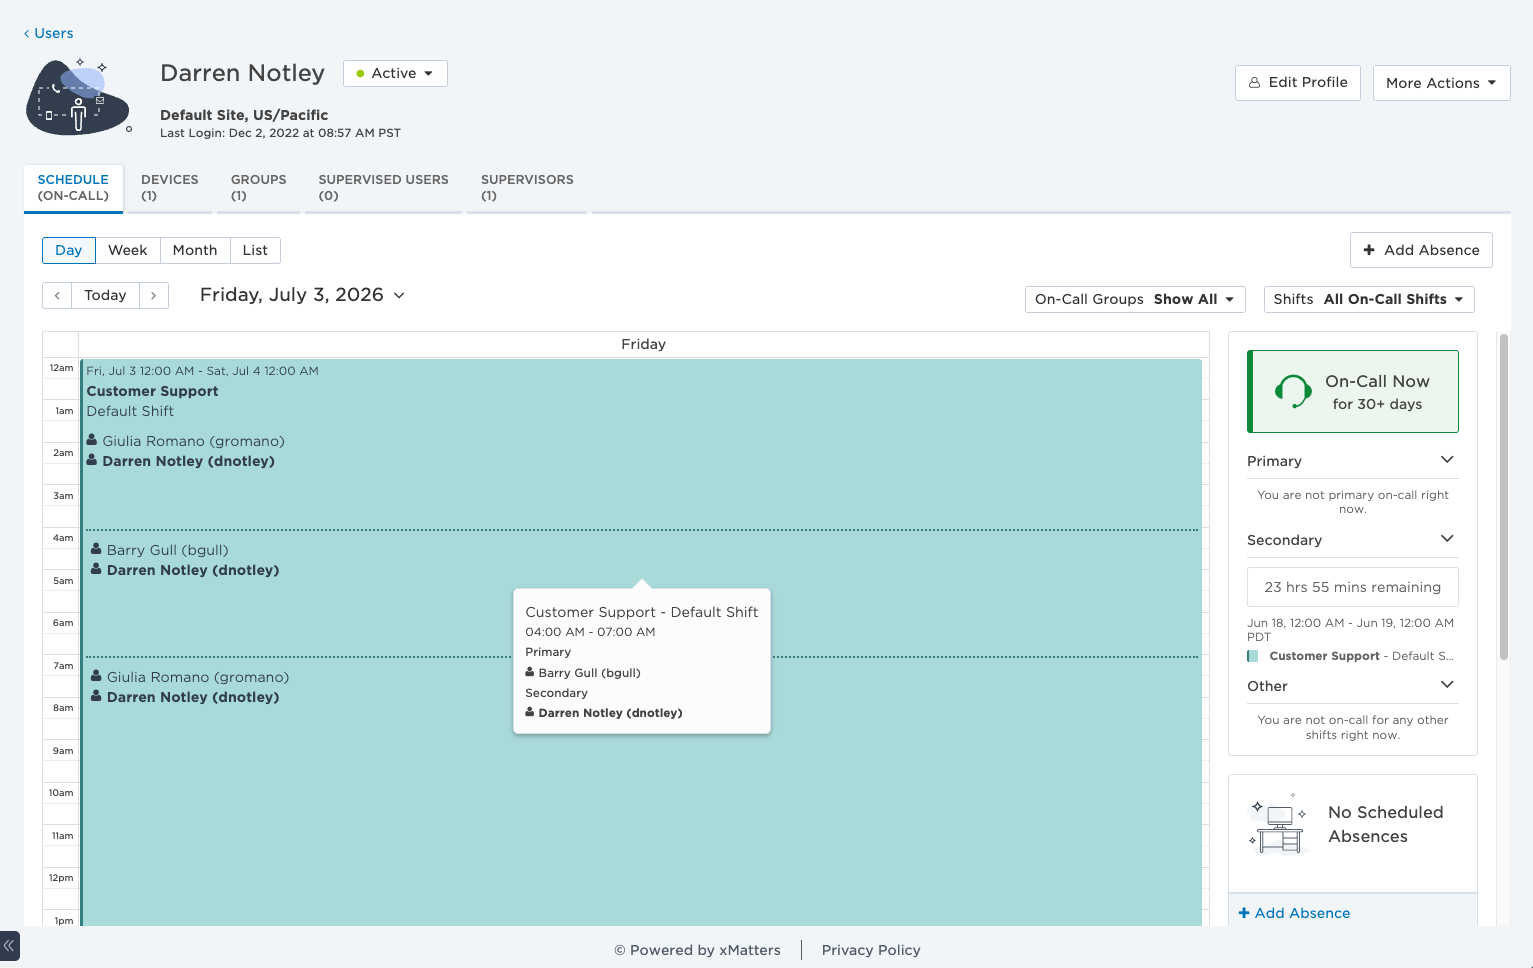
Task: Go to the next day using the arrow
Action: coord(153,295)
